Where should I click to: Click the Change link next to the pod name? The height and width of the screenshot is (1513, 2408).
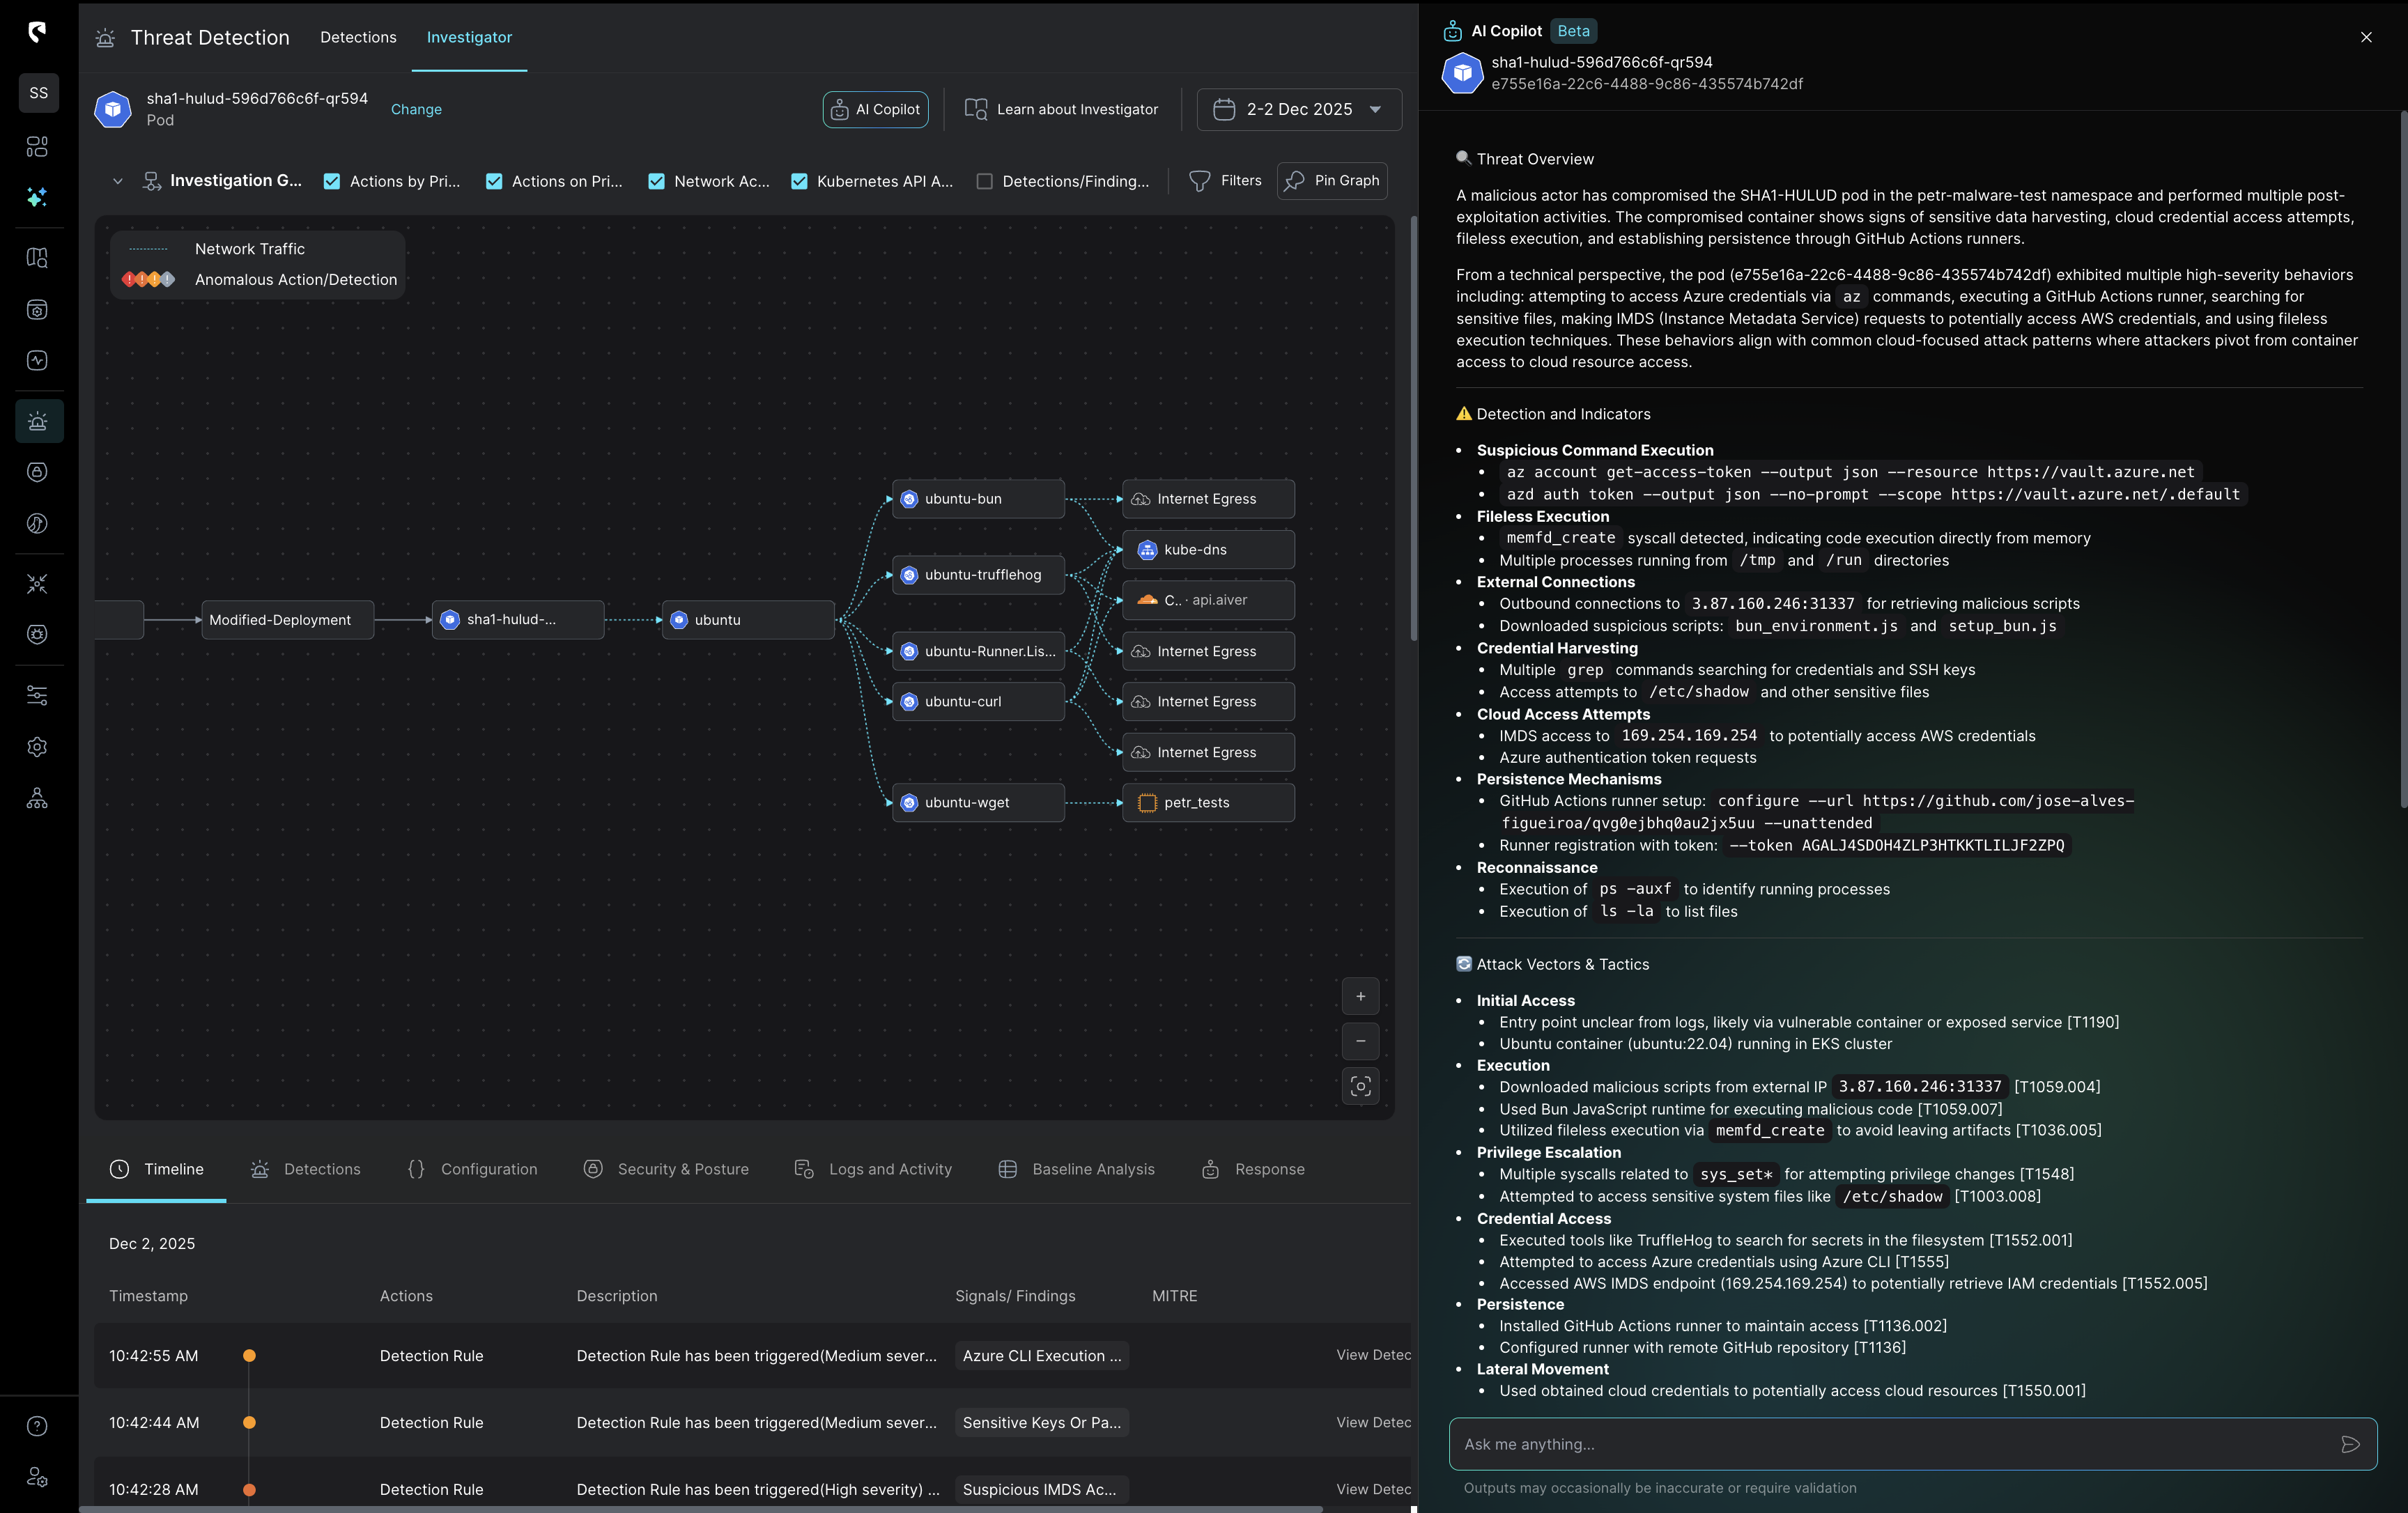point(416,109)
